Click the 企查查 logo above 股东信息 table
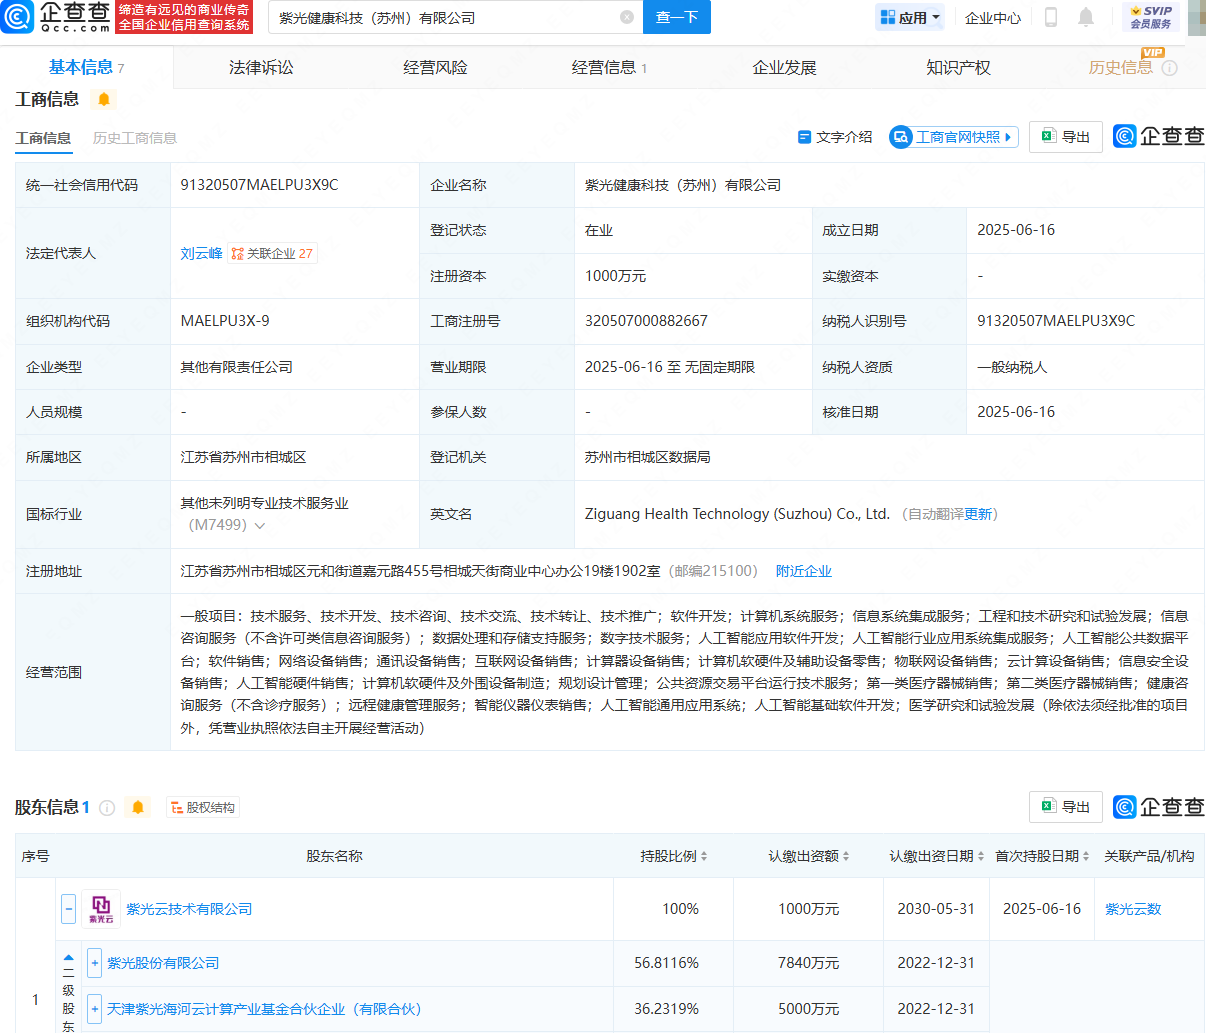Viewport: 1206px width, 1033px height. [x=1158, y=807]
